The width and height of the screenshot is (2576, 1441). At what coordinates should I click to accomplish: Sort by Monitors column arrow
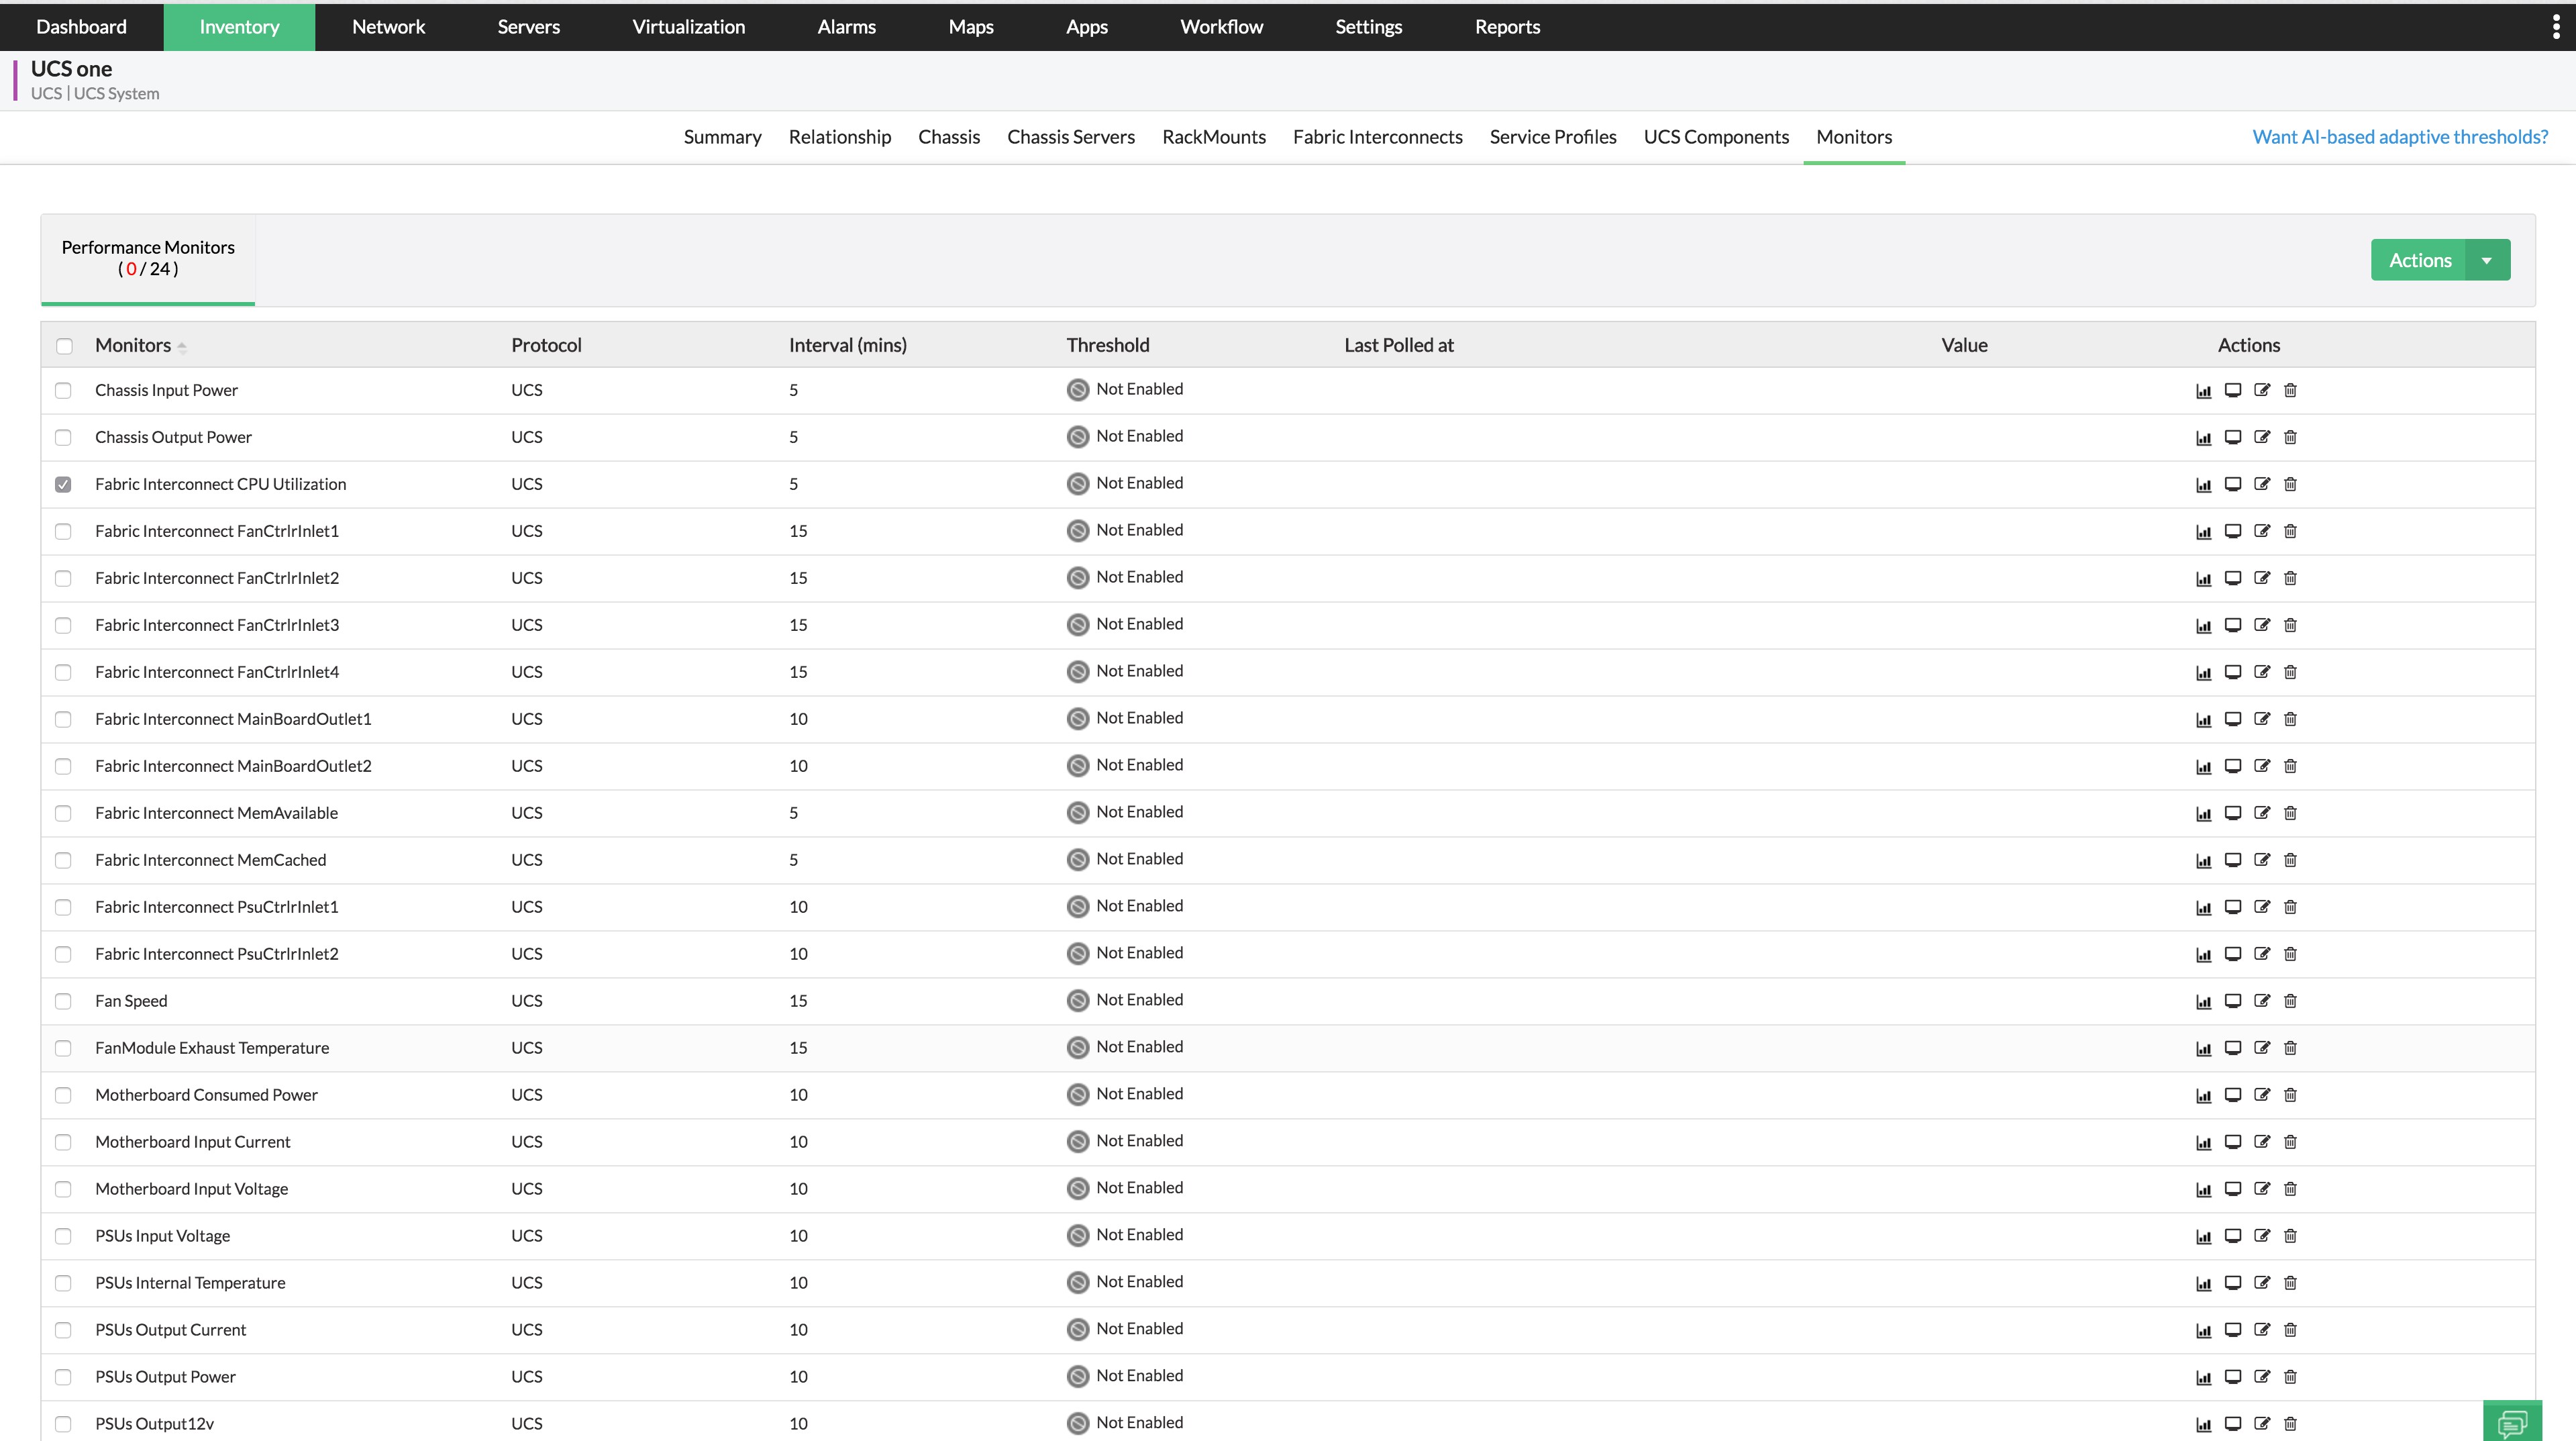tap(182, 347)
